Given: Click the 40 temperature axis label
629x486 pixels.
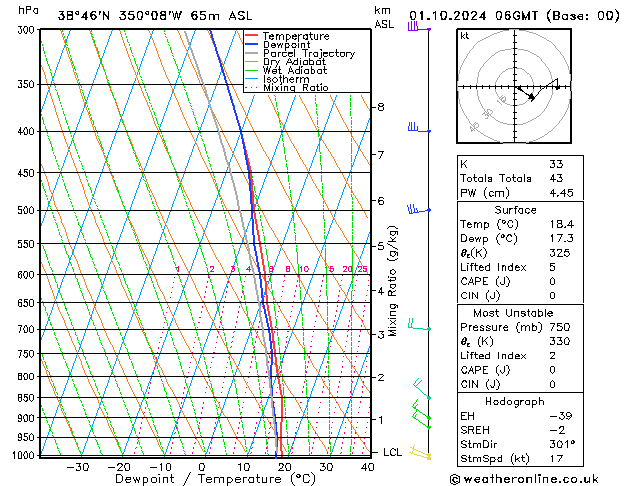Looking at the screenshot, I should (x=367, y=467).
